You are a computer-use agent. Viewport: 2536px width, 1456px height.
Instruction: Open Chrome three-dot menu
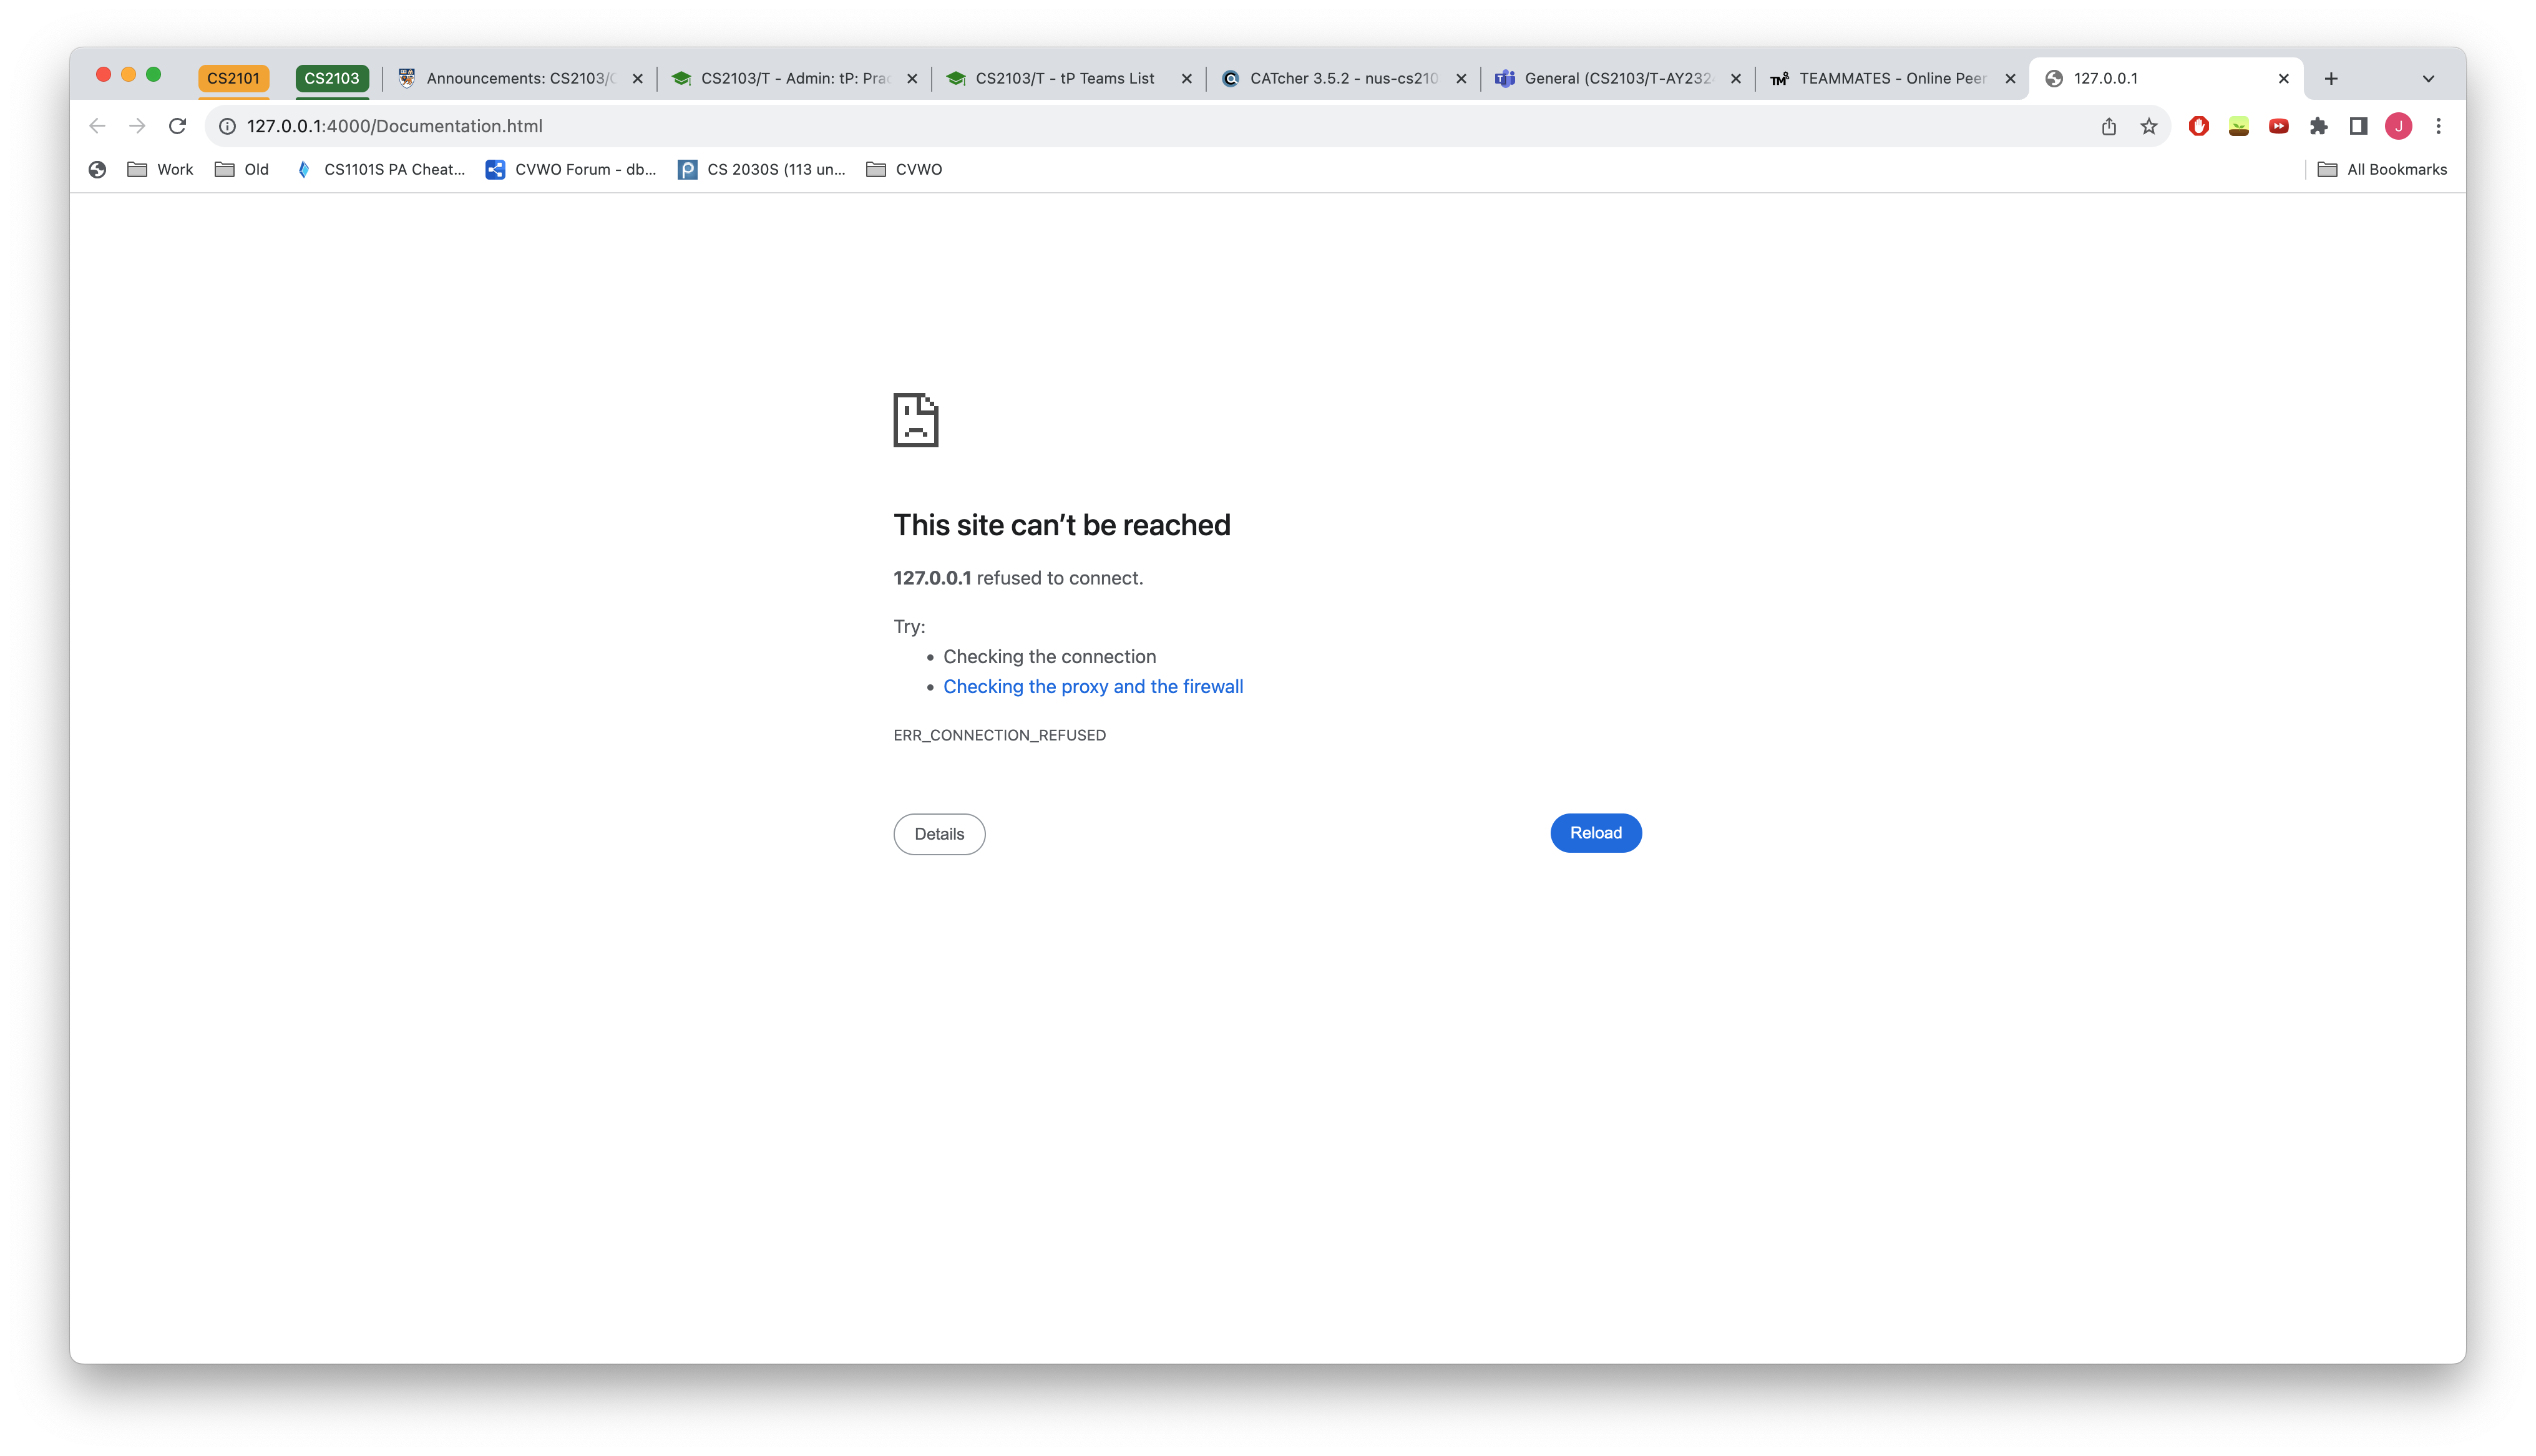click(2438, 126)
